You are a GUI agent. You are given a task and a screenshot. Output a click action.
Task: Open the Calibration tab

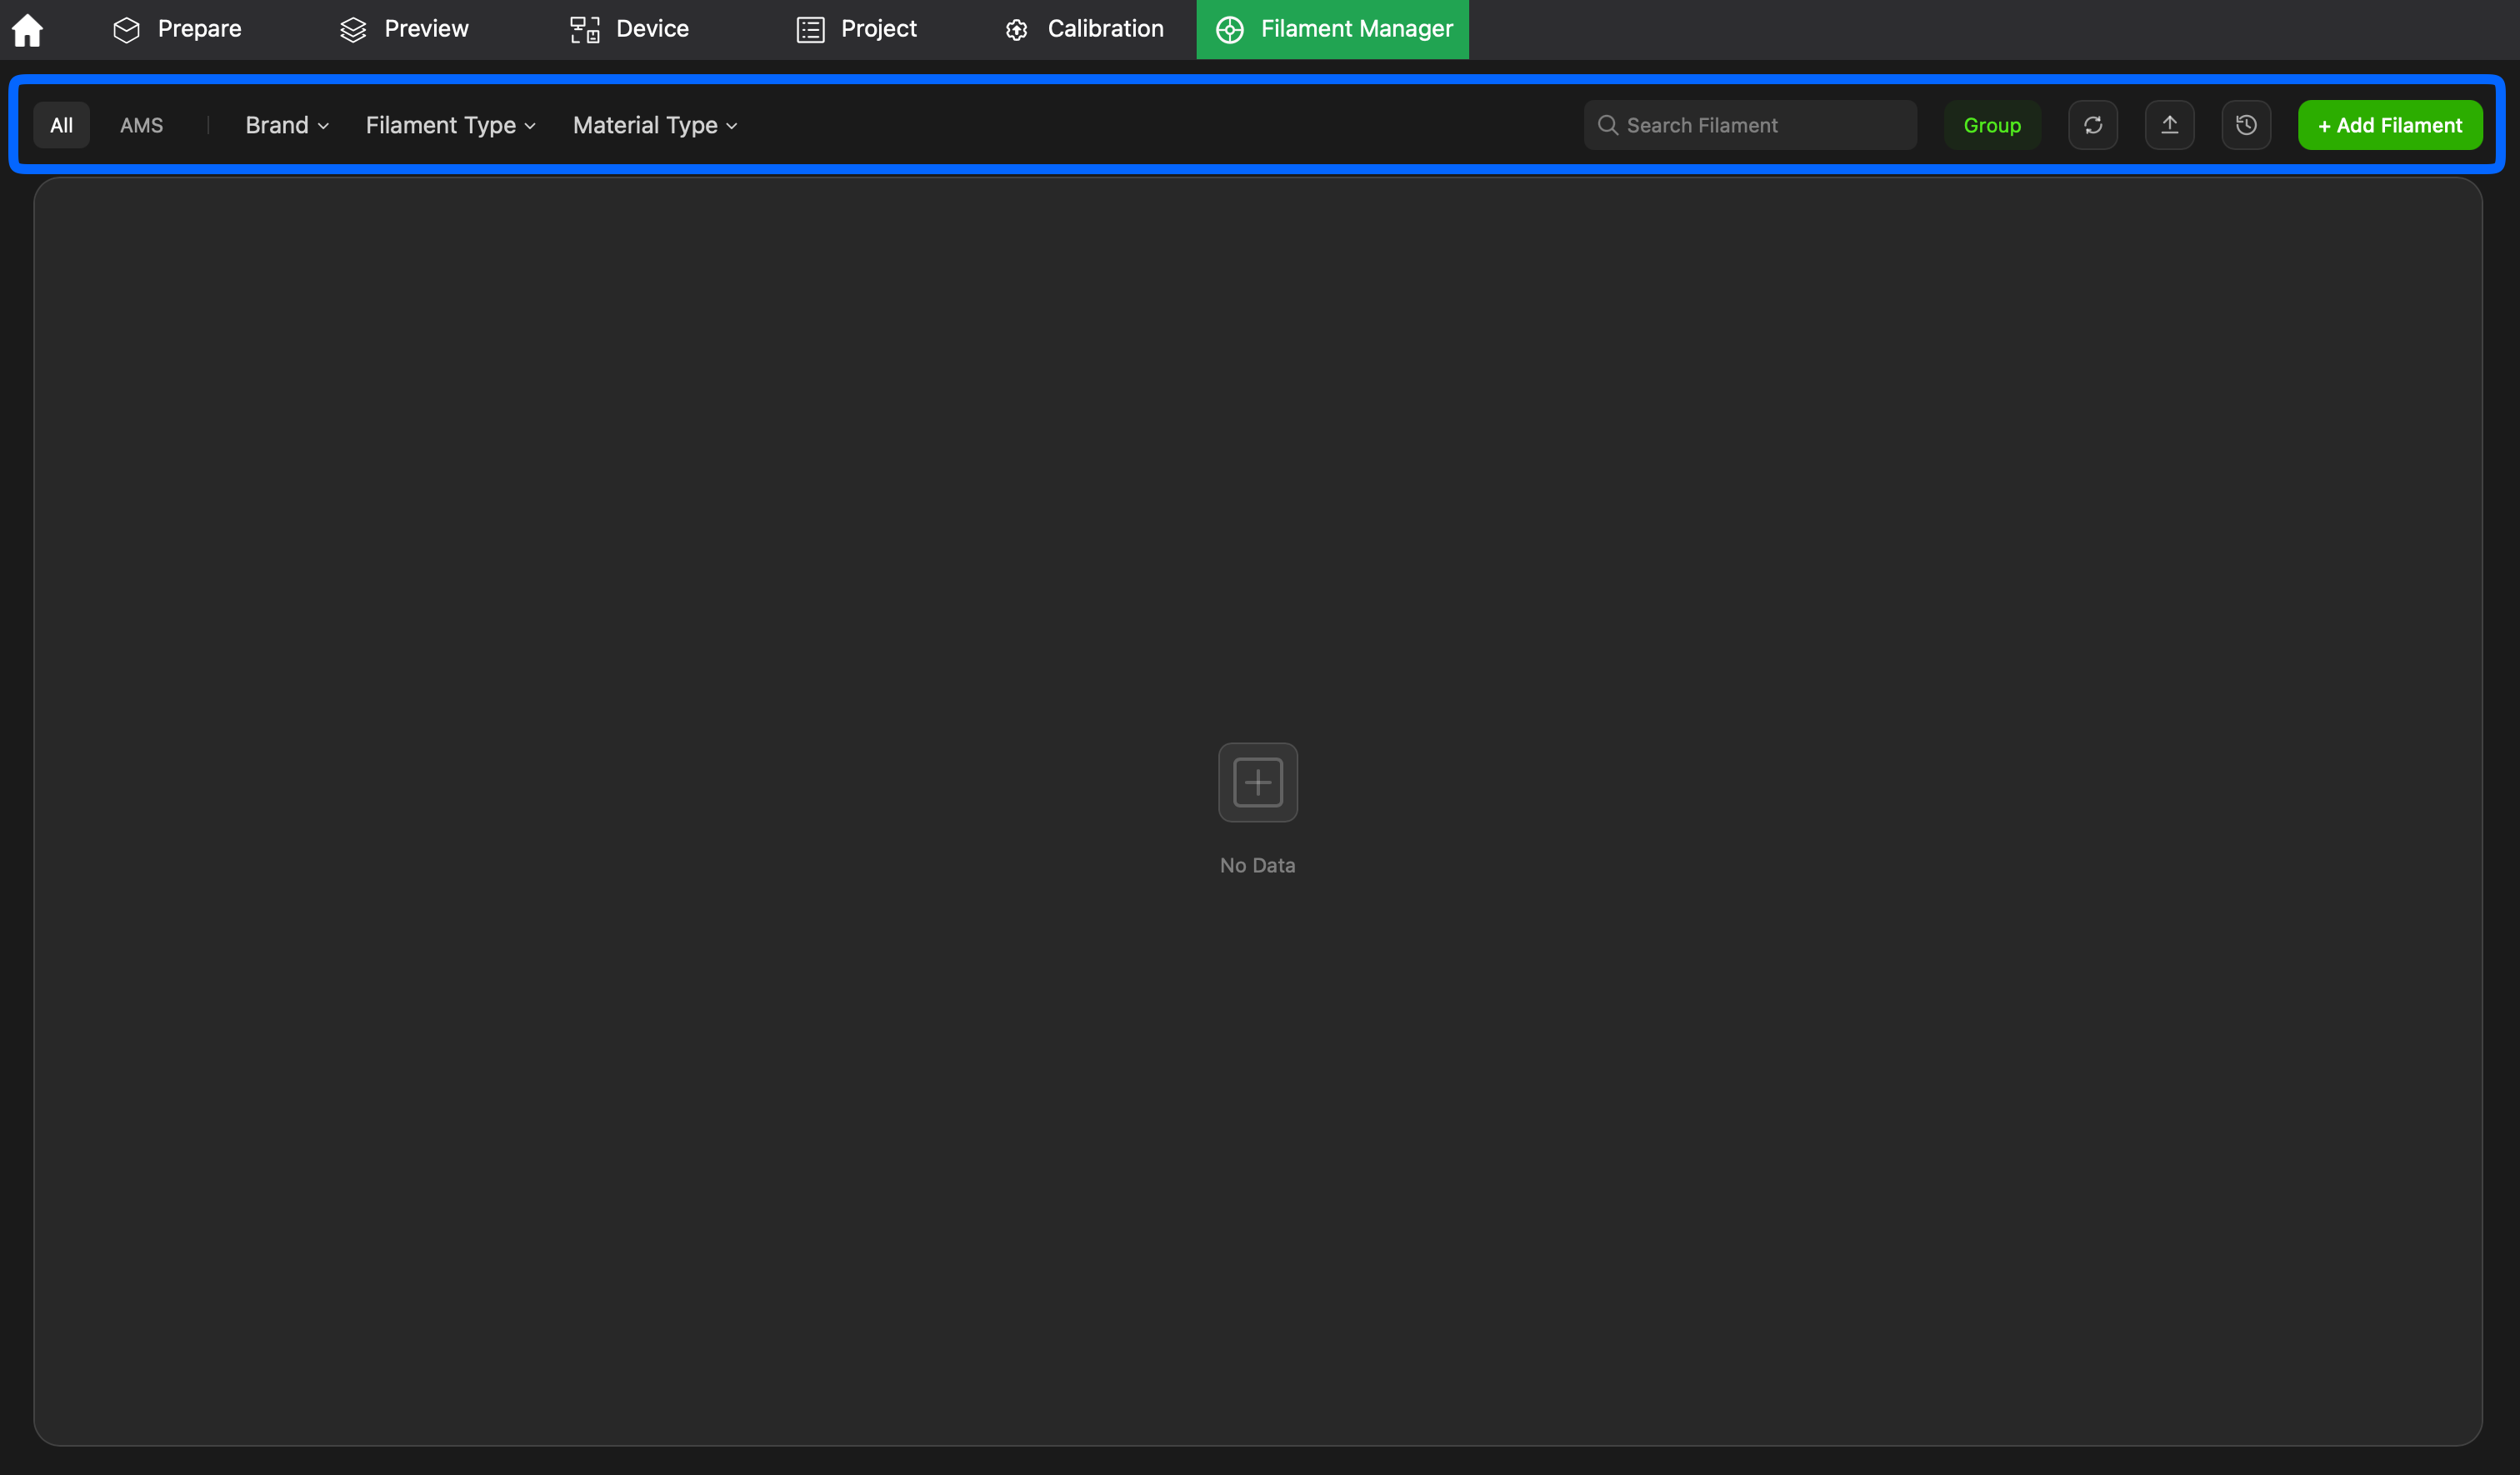[x=1084, y=29]
